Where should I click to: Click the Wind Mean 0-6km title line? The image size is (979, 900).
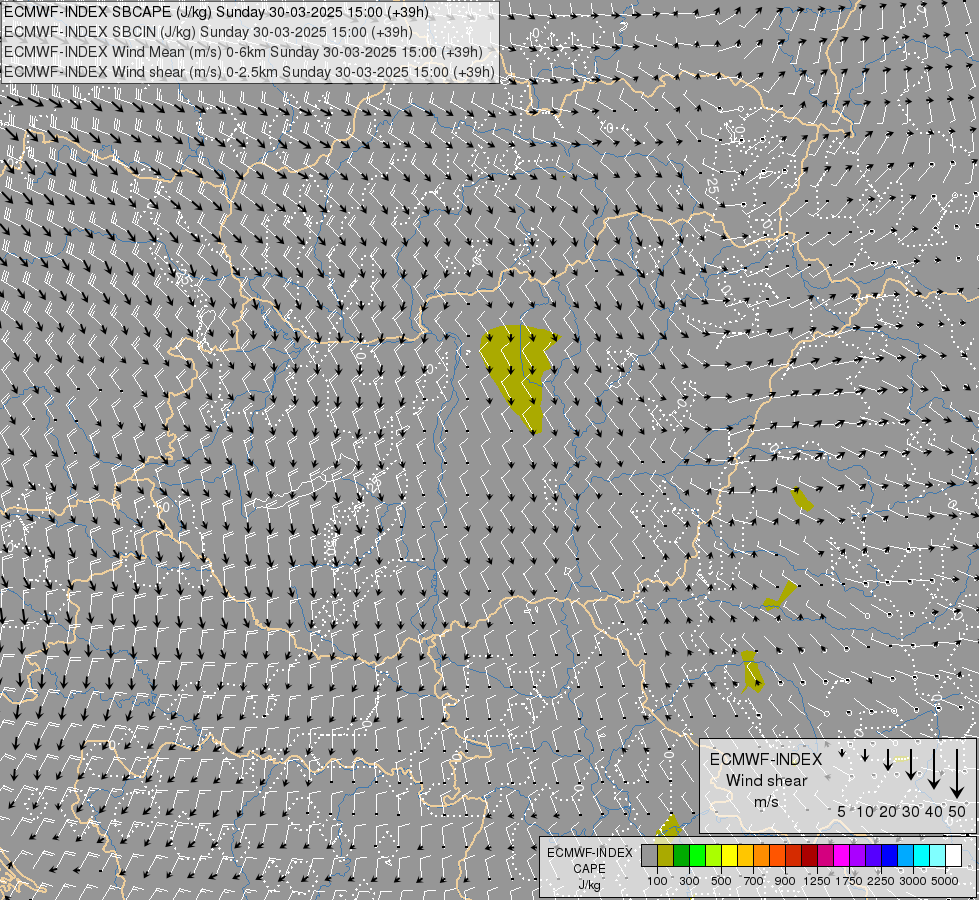click(243, 52)
